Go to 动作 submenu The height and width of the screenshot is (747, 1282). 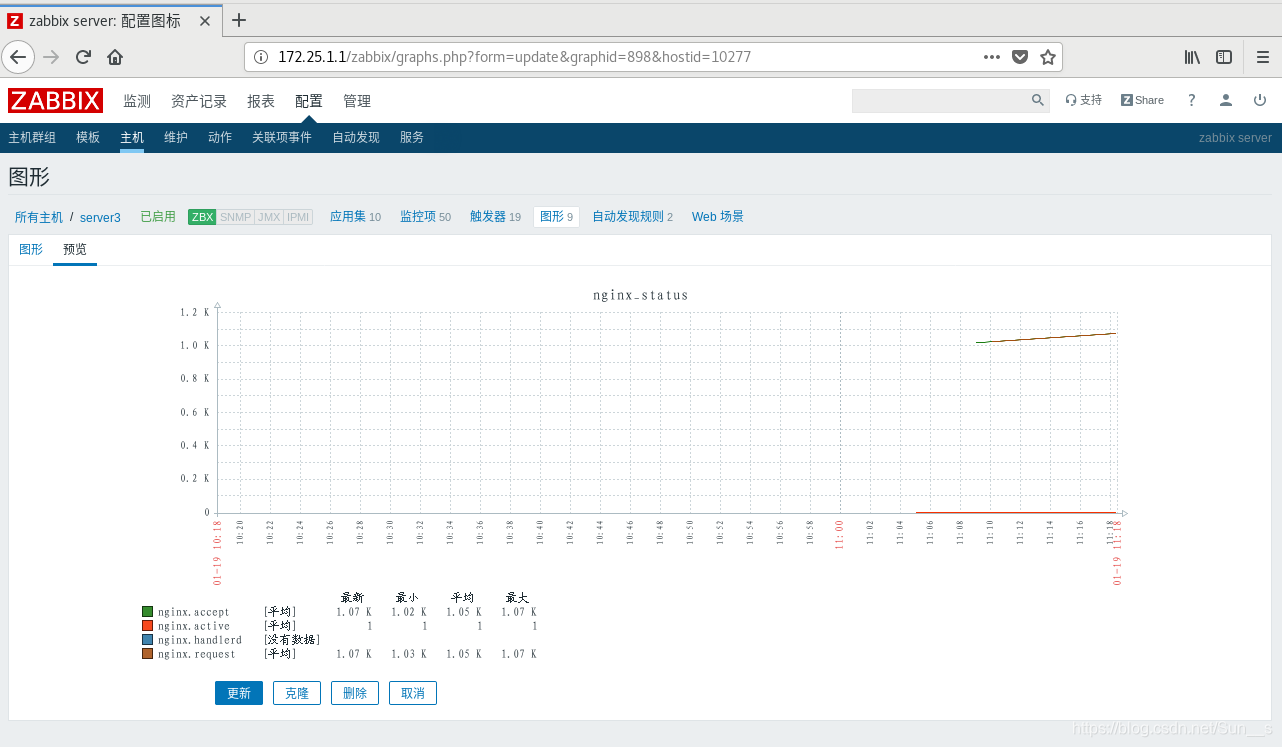tap(220, 137)
